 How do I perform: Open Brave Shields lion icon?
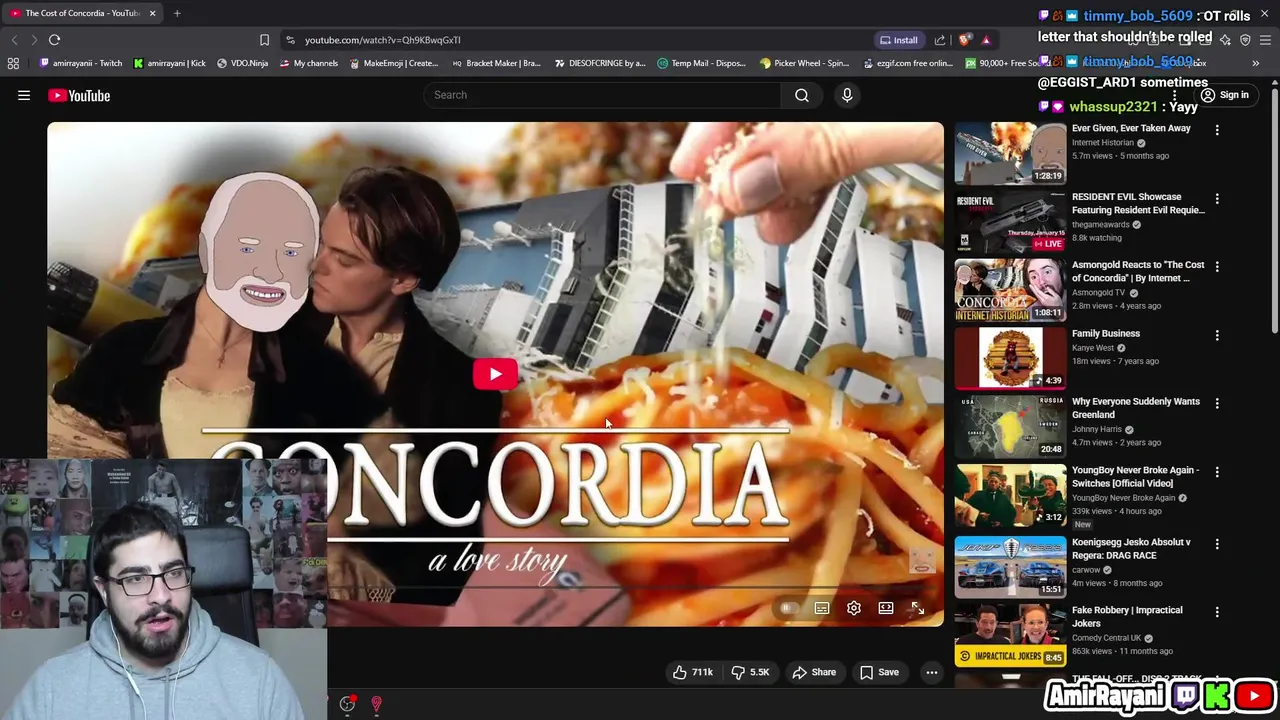point(964,40)
